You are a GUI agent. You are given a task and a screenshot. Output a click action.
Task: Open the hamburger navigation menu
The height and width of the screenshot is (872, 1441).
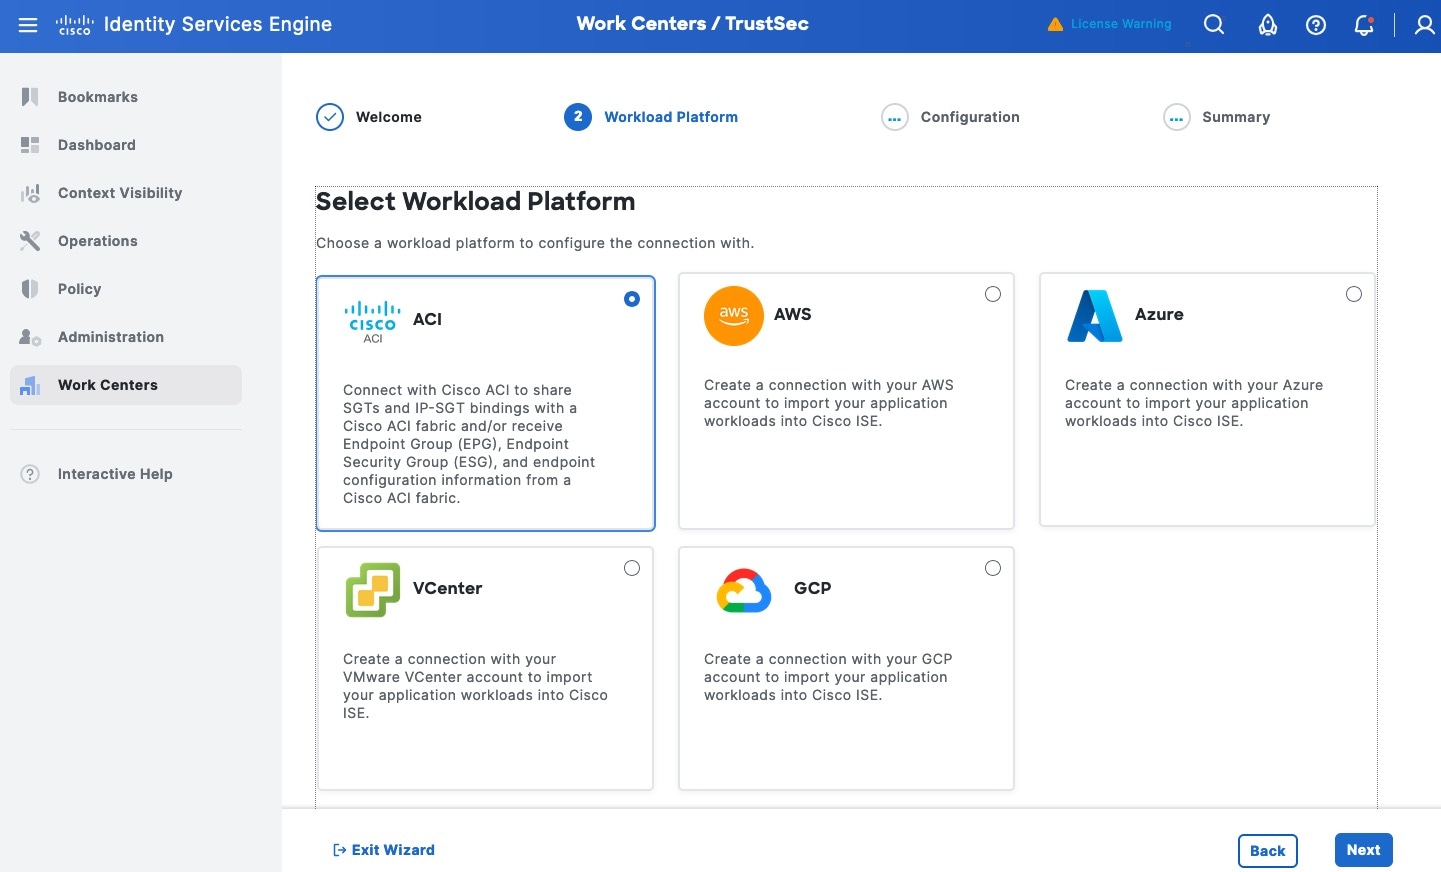click(x=28, y=25)
